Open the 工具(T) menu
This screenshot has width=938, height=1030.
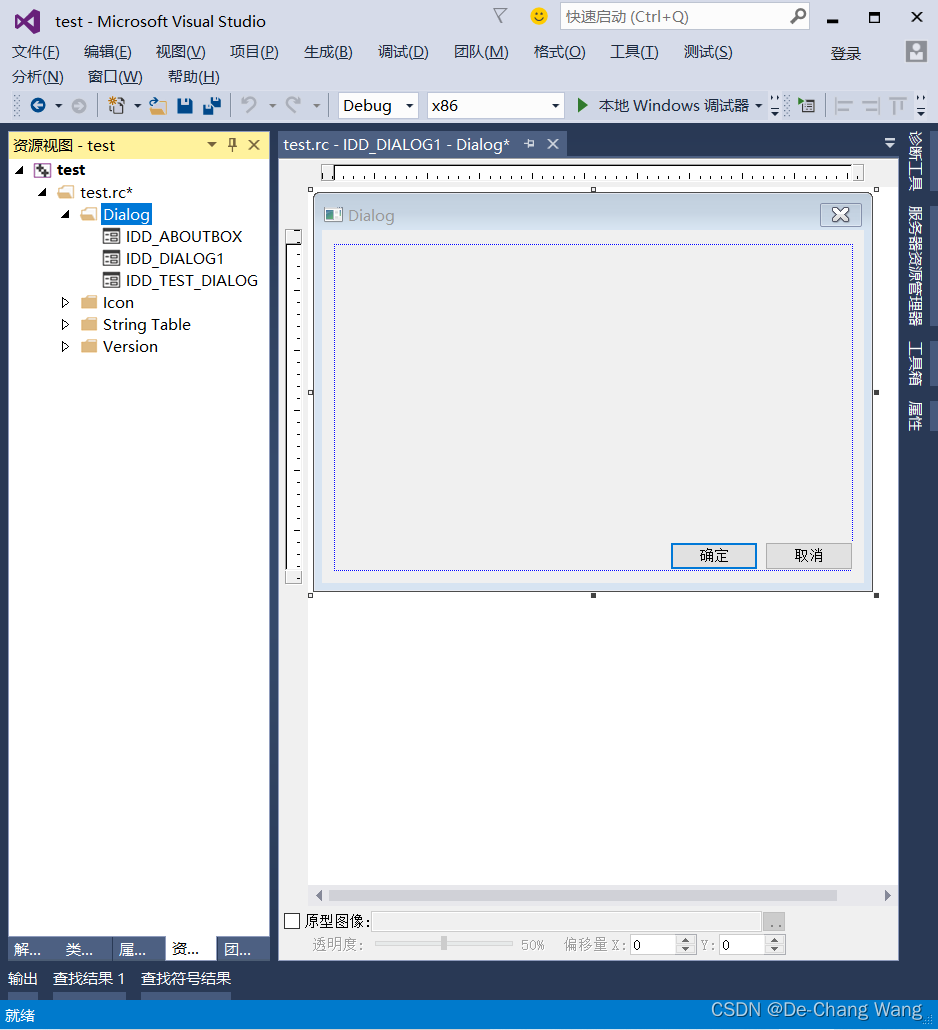coord(635,52)
